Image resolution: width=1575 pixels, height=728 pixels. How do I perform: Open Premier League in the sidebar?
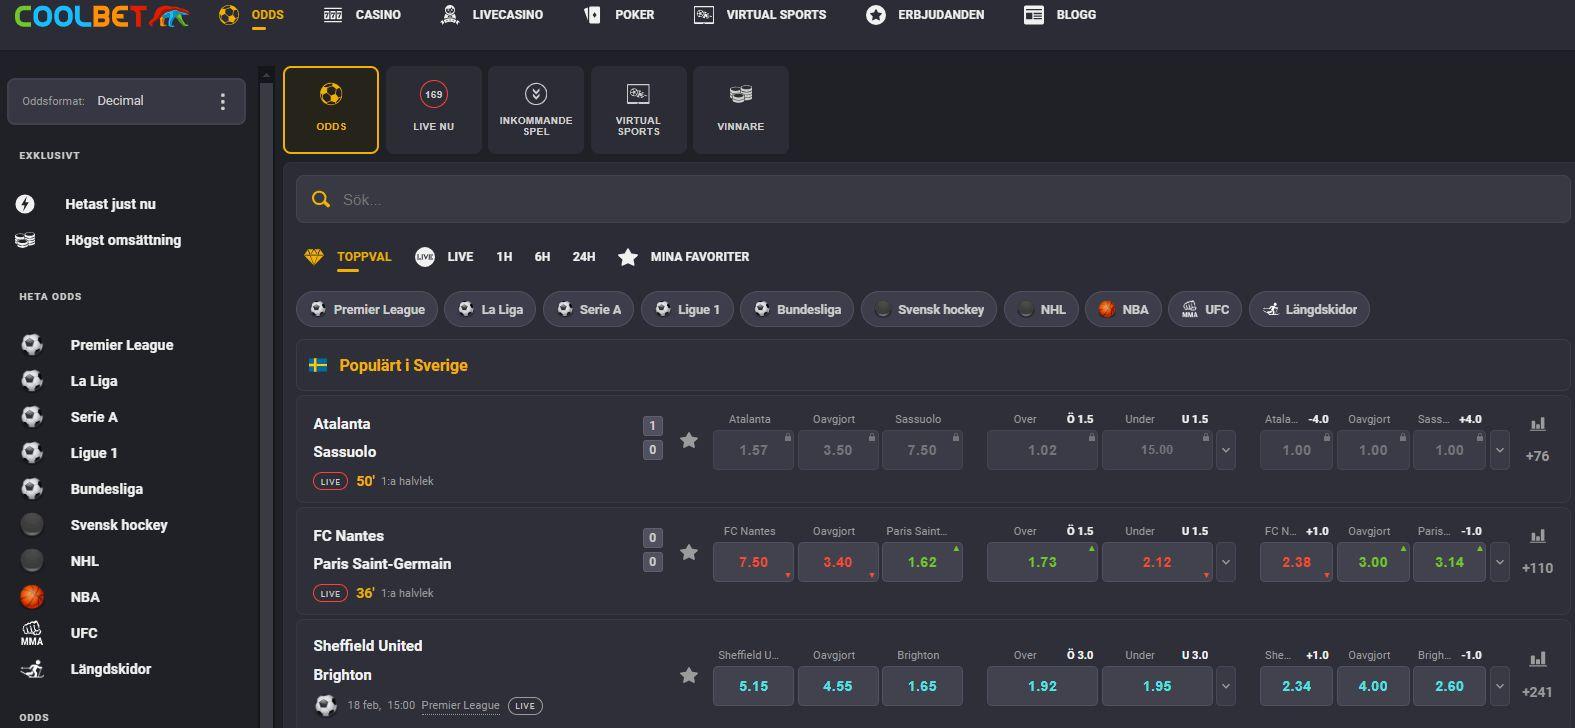point(122,345)
